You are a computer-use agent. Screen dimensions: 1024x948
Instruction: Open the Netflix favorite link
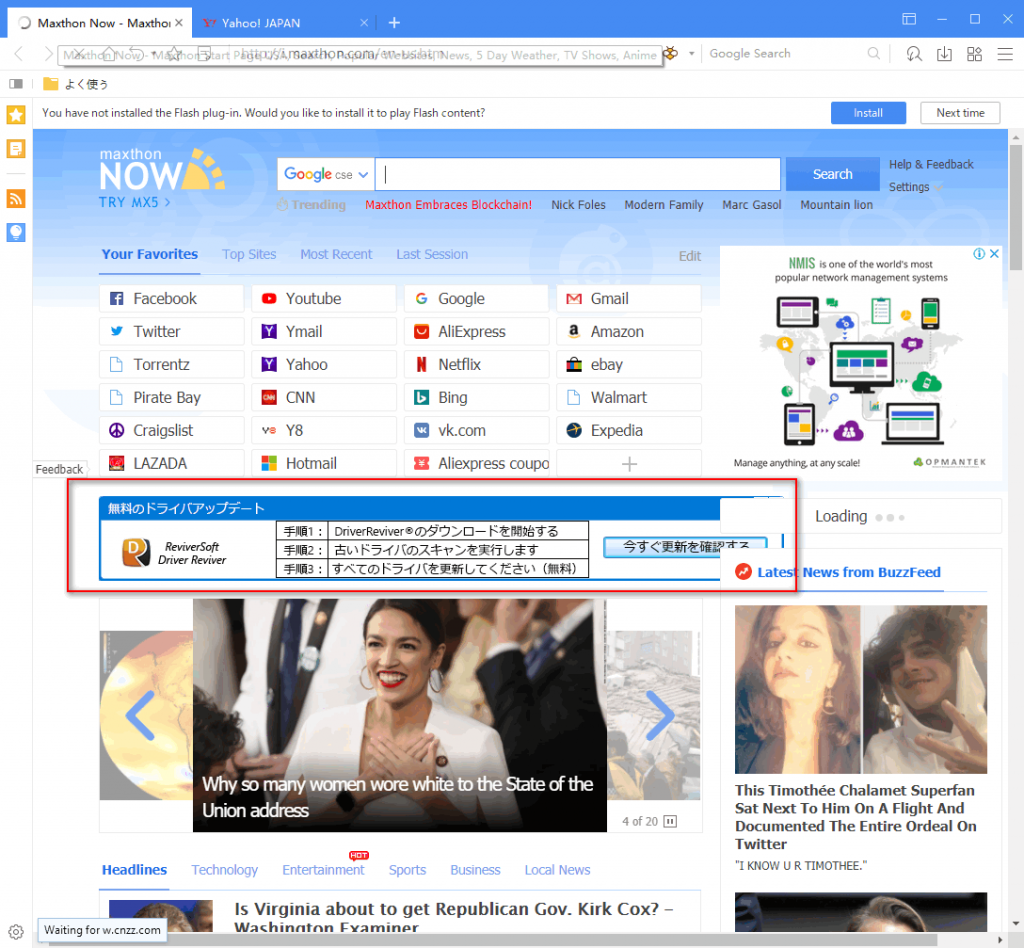click(x=459, y=365)
